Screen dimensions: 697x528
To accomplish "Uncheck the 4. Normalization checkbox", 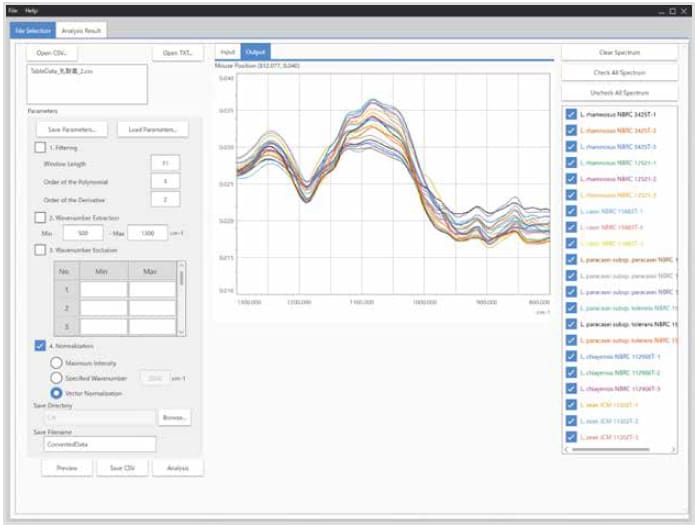I will click(40, 345).
